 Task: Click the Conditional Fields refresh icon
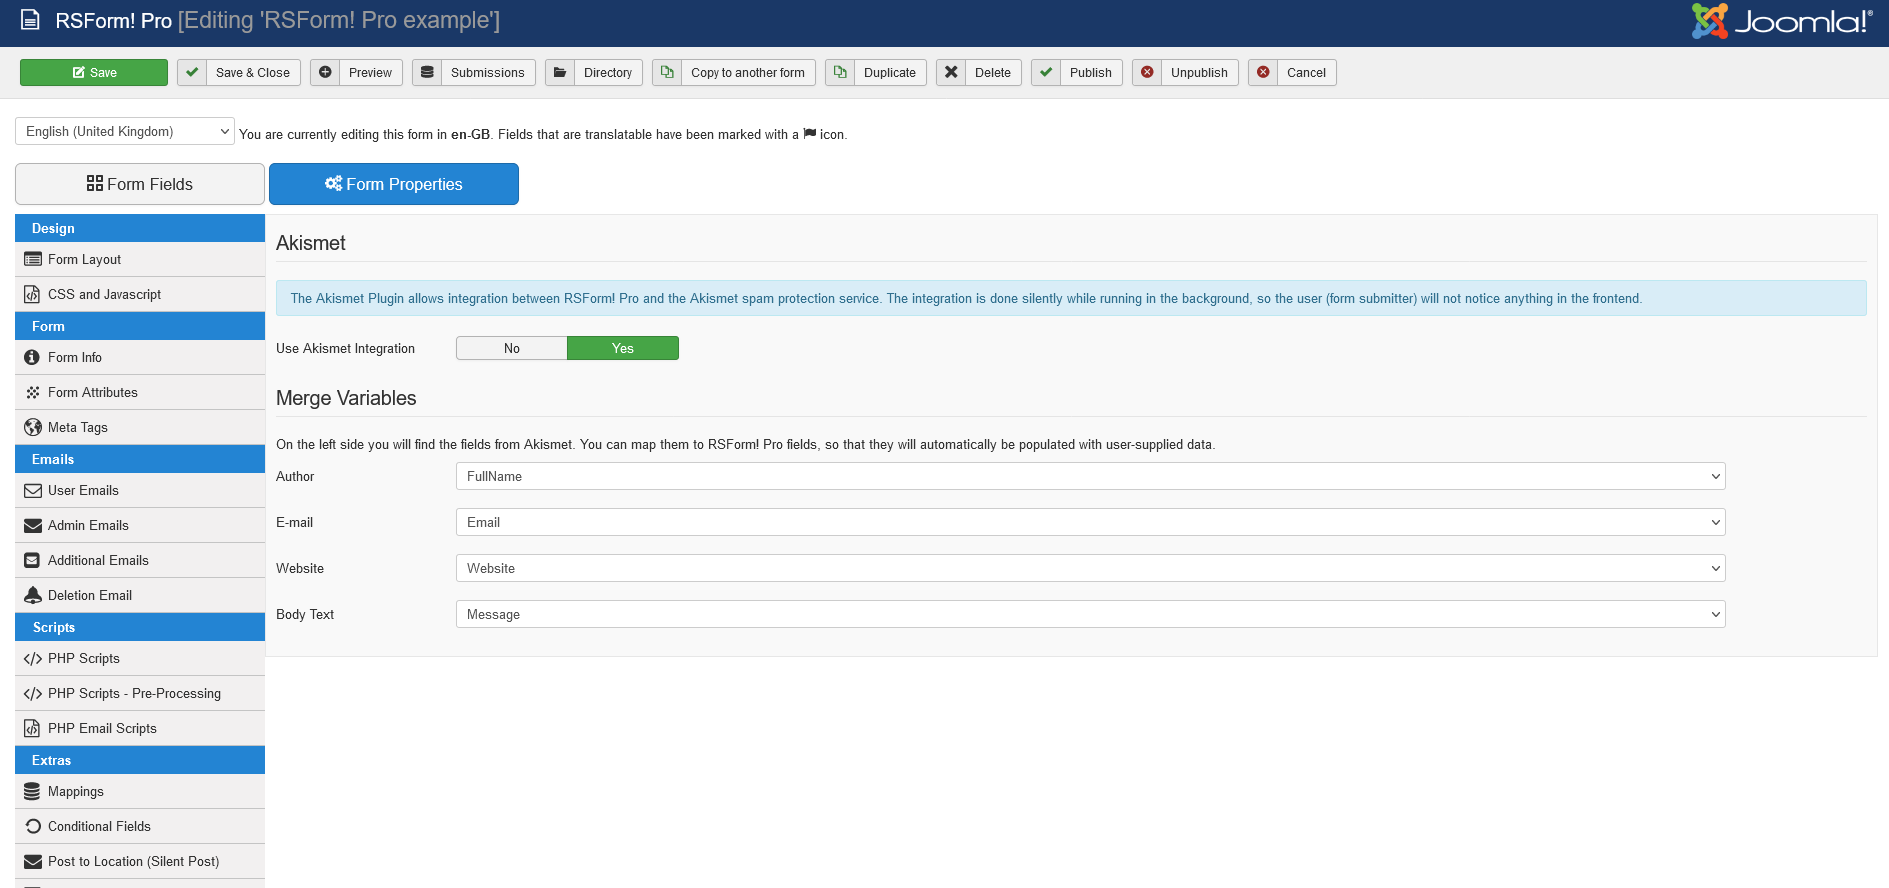click(x=33, y=826)
